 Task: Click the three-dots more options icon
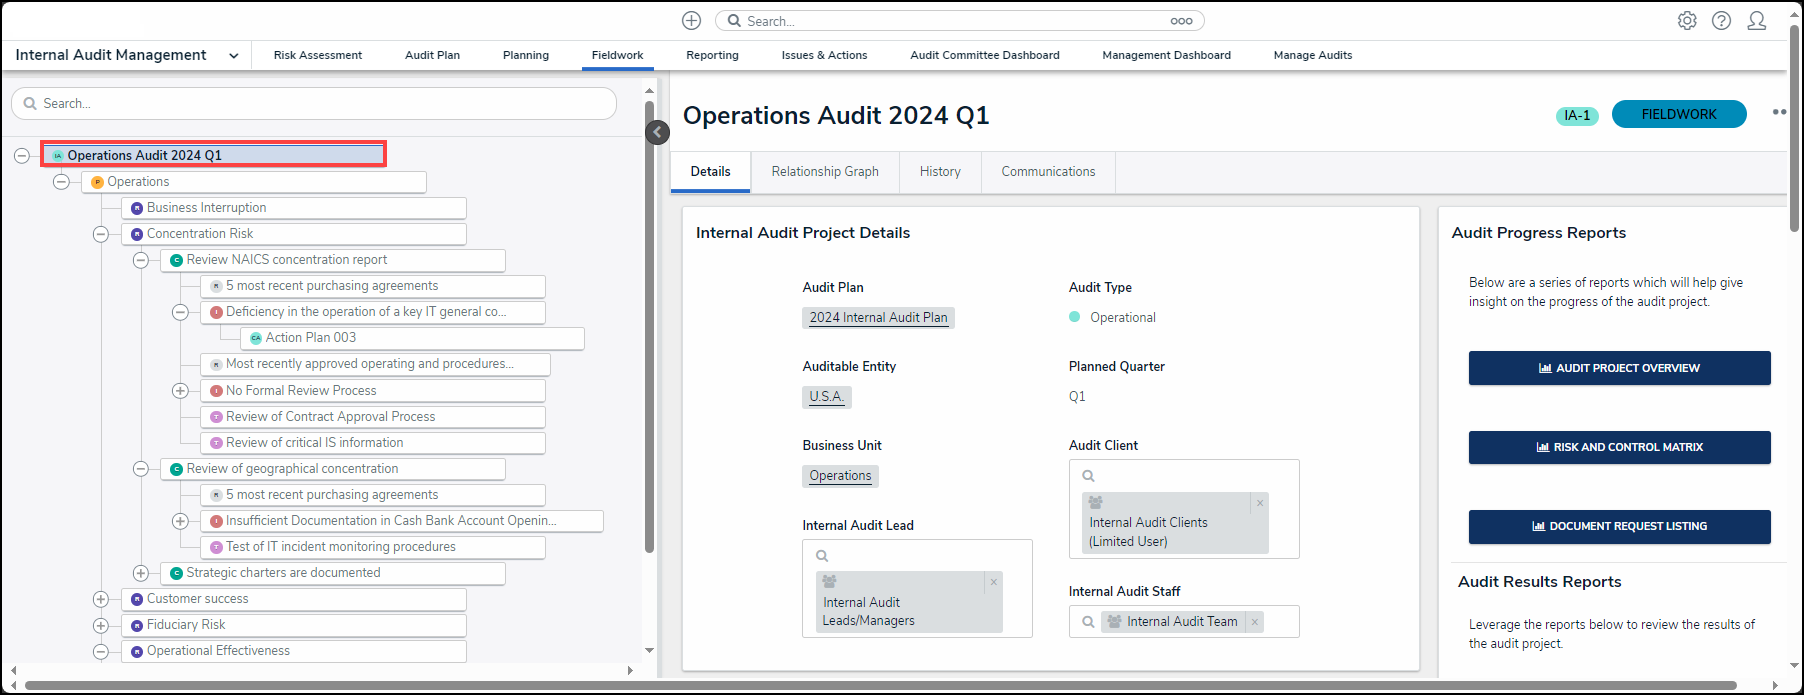[1778, 112]
